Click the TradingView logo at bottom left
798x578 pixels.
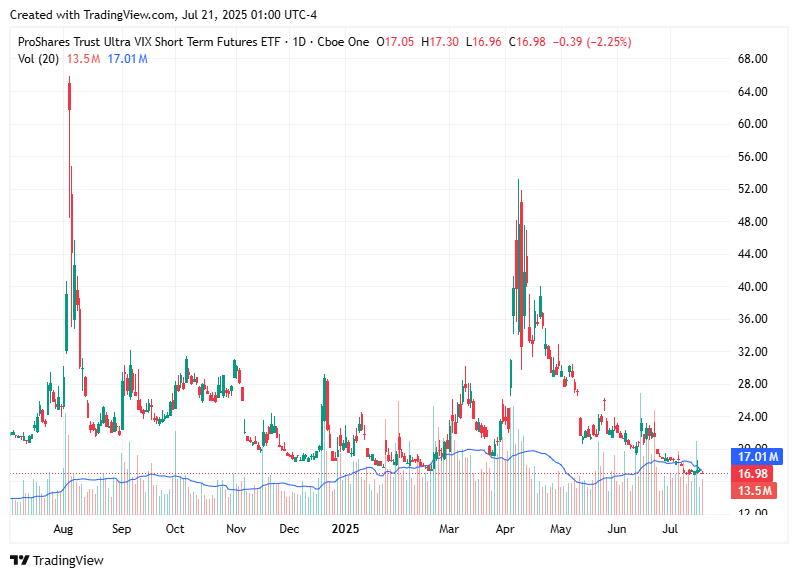tap(56, 560)
